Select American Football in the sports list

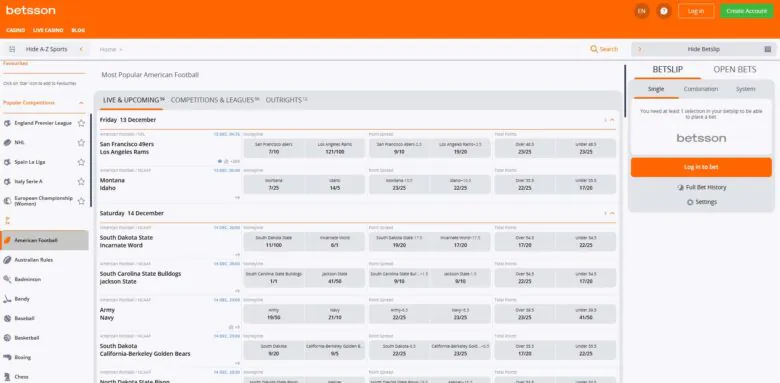[45, 240]
